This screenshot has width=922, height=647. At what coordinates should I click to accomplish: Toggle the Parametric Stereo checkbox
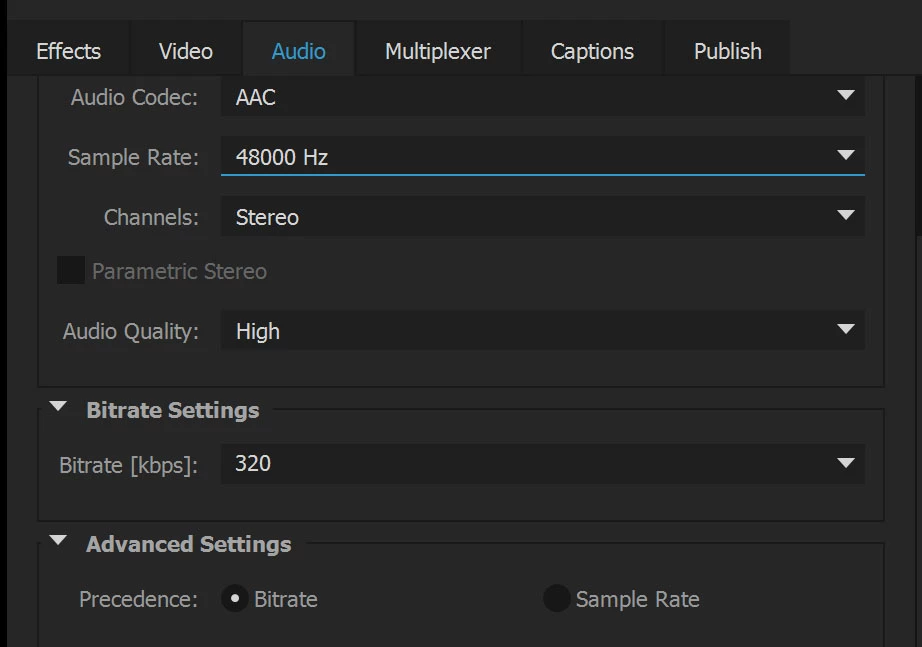click(x=71, y=271)
